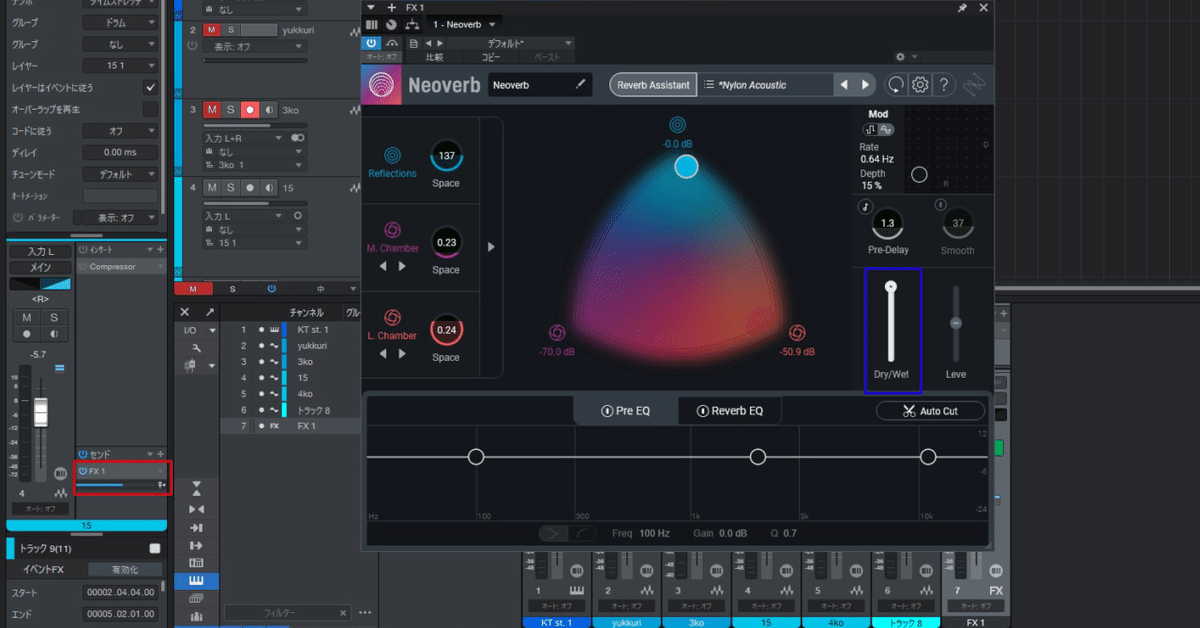Screen dimensions: 1200x628
Task: Expand the Neoverb side panel arrow
Action: coord(491,247)
